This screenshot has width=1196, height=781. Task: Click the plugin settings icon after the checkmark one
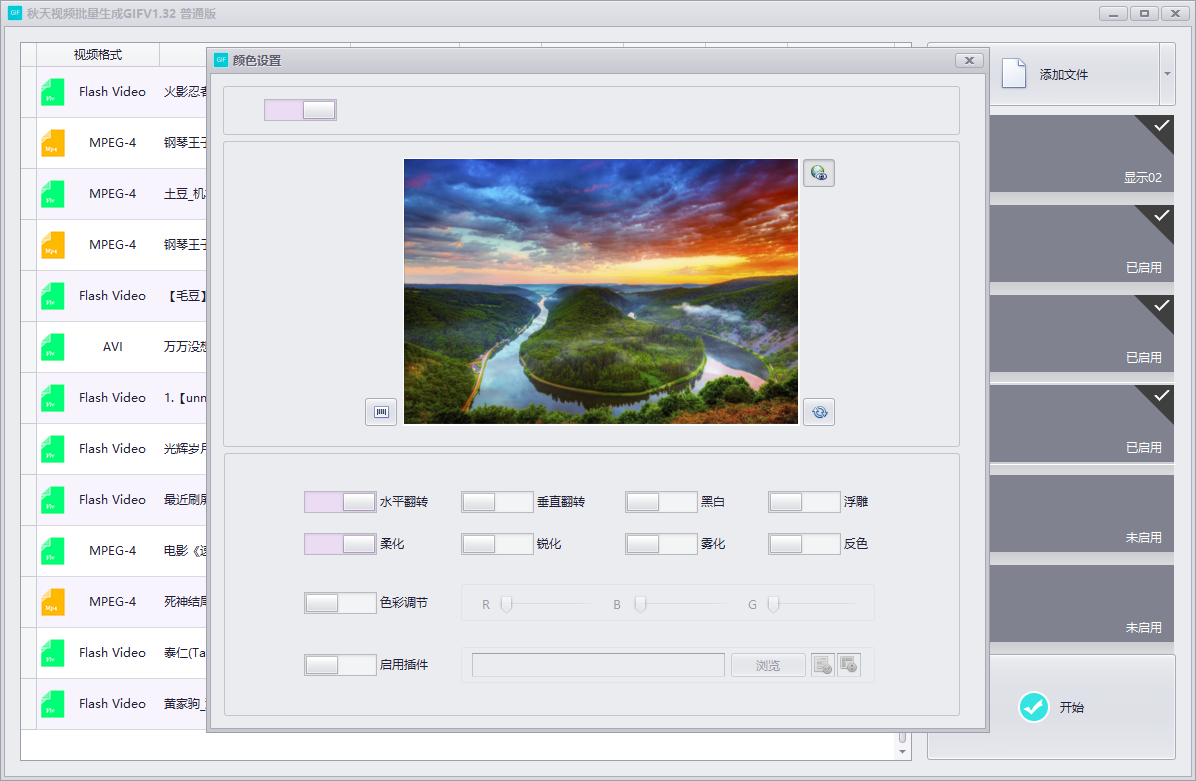[x=849, y=665]
